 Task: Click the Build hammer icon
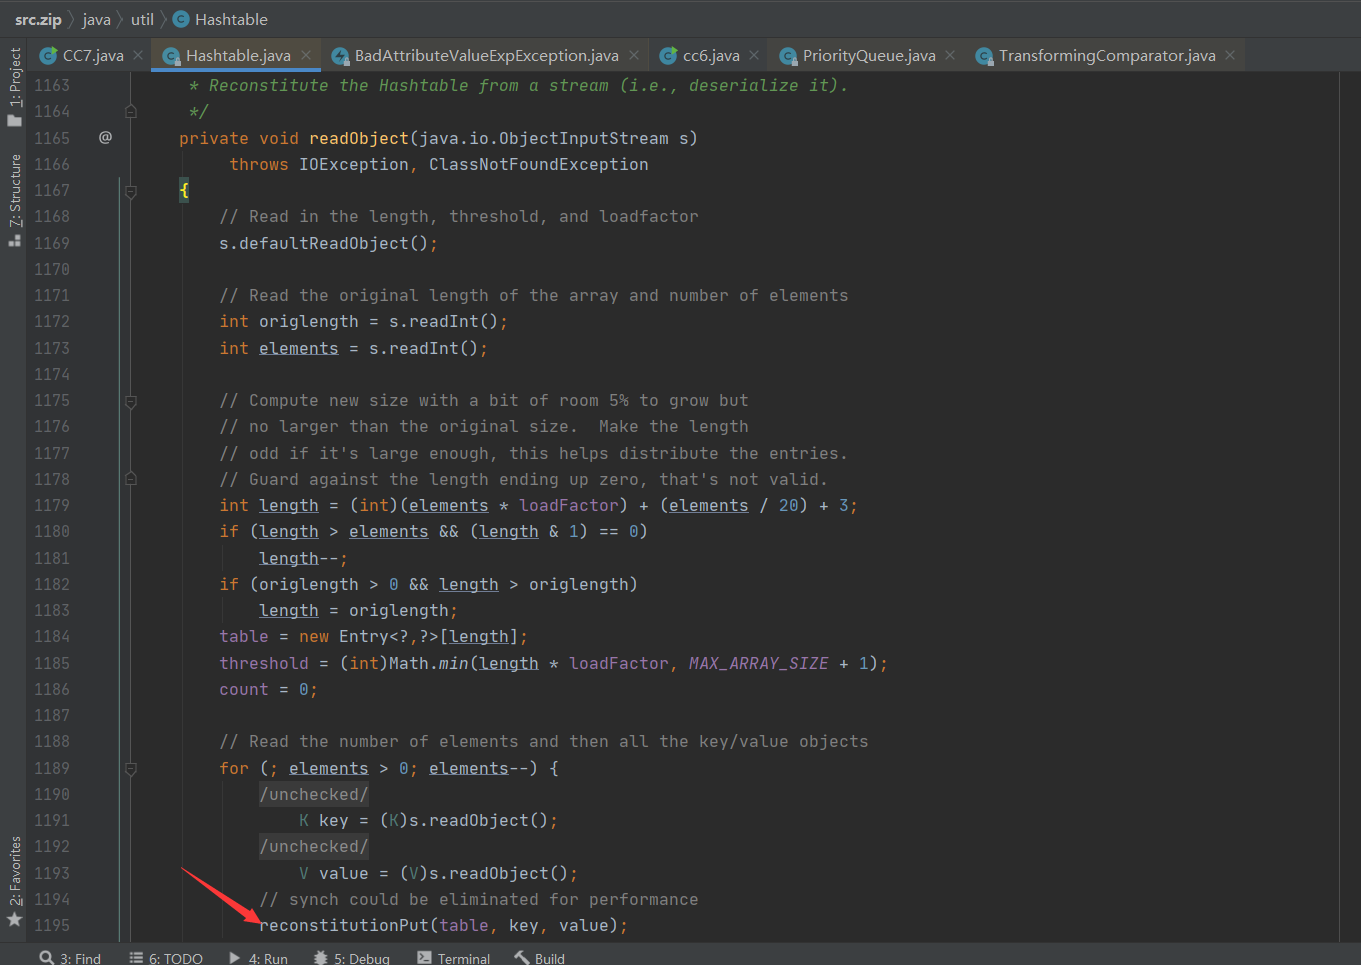click(522, 958)
